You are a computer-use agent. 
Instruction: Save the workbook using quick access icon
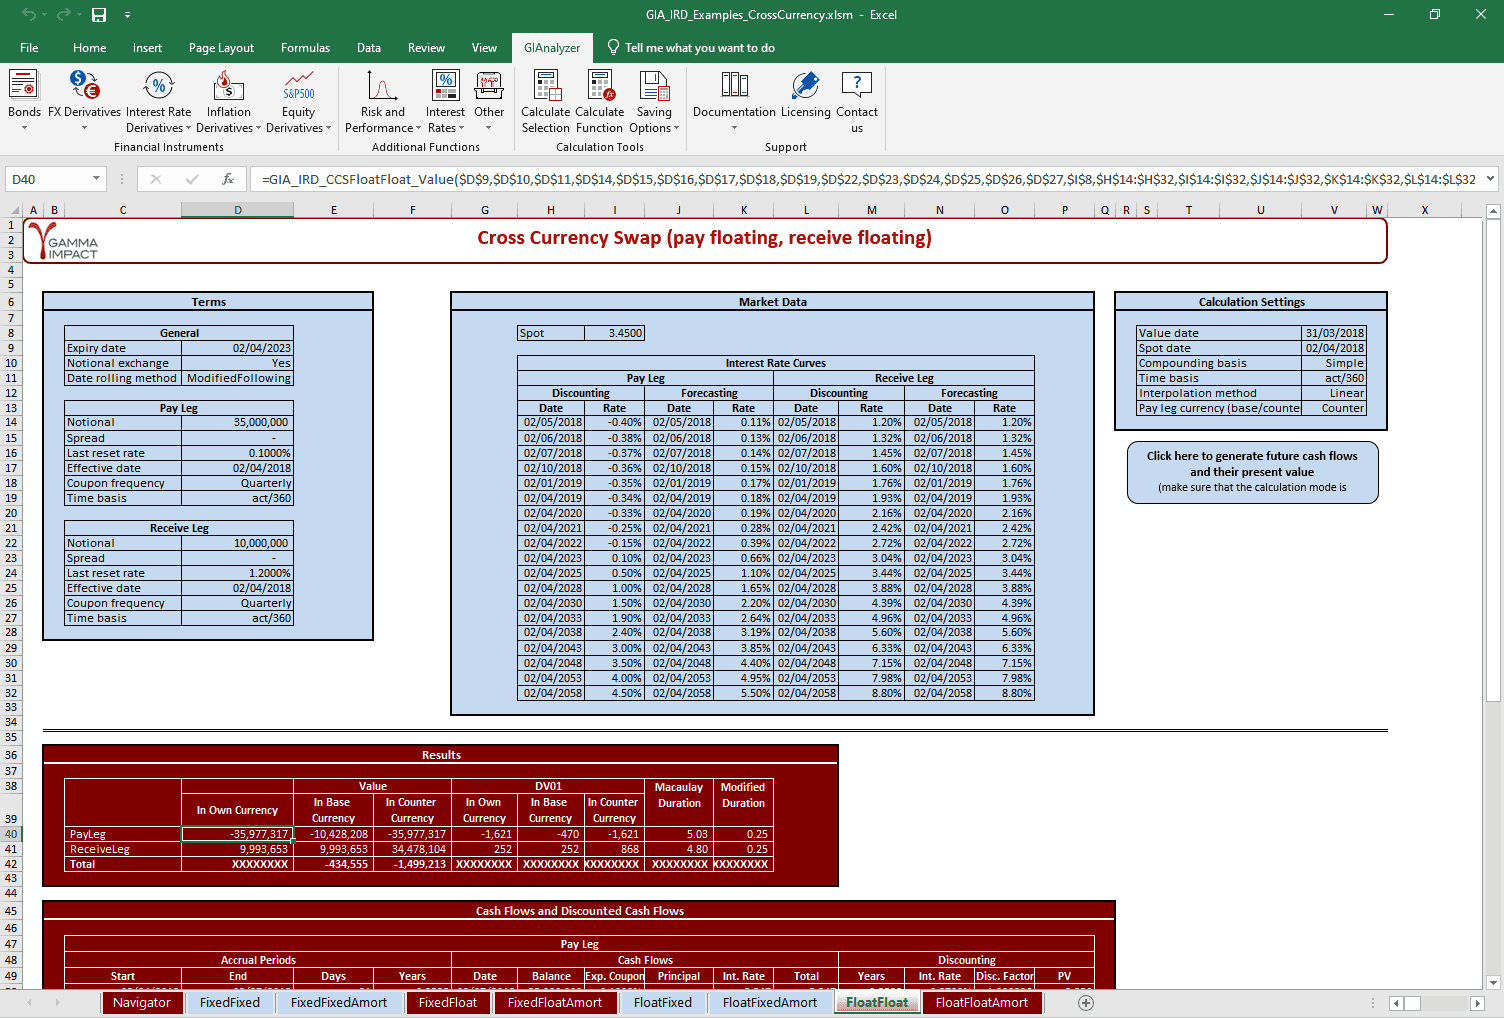[x=99, y=15]
